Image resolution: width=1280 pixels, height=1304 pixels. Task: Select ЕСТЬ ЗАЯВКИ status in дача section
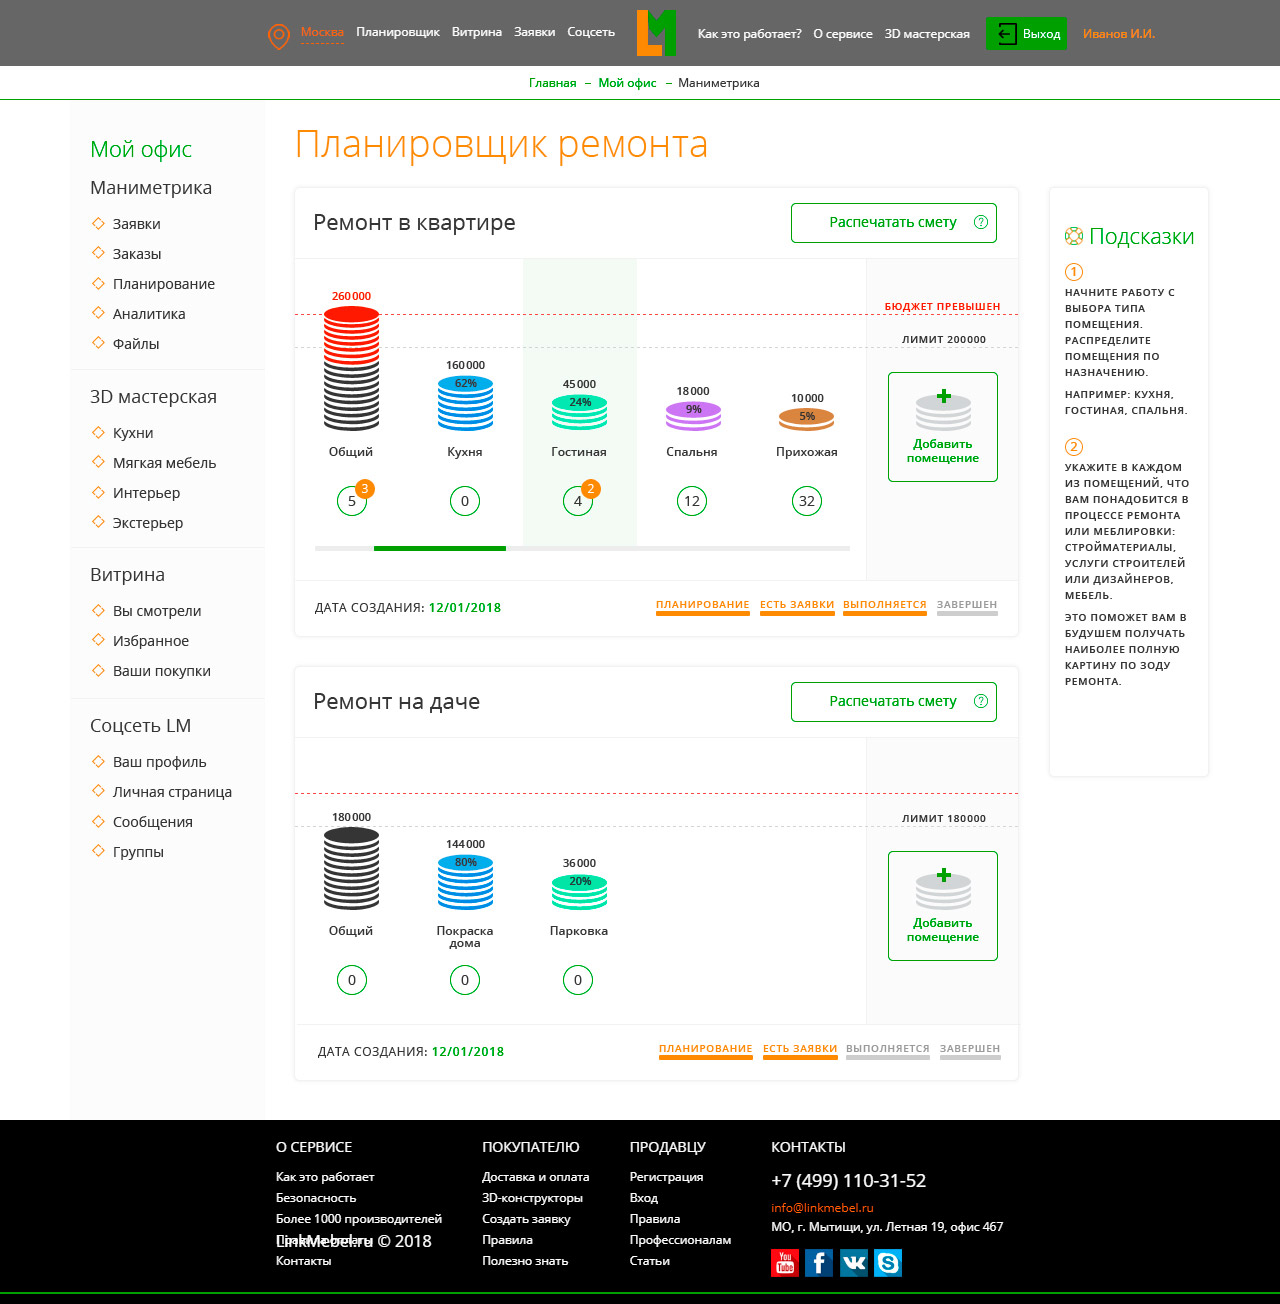tap(800, 1050)
